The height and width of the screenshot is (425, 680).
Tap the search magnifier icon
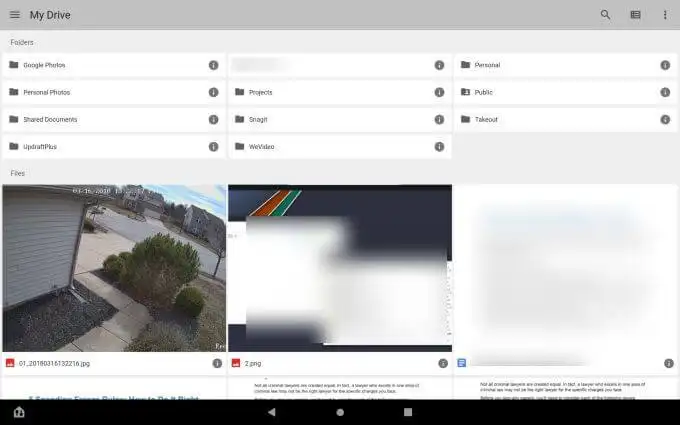(x=605, y=15)
